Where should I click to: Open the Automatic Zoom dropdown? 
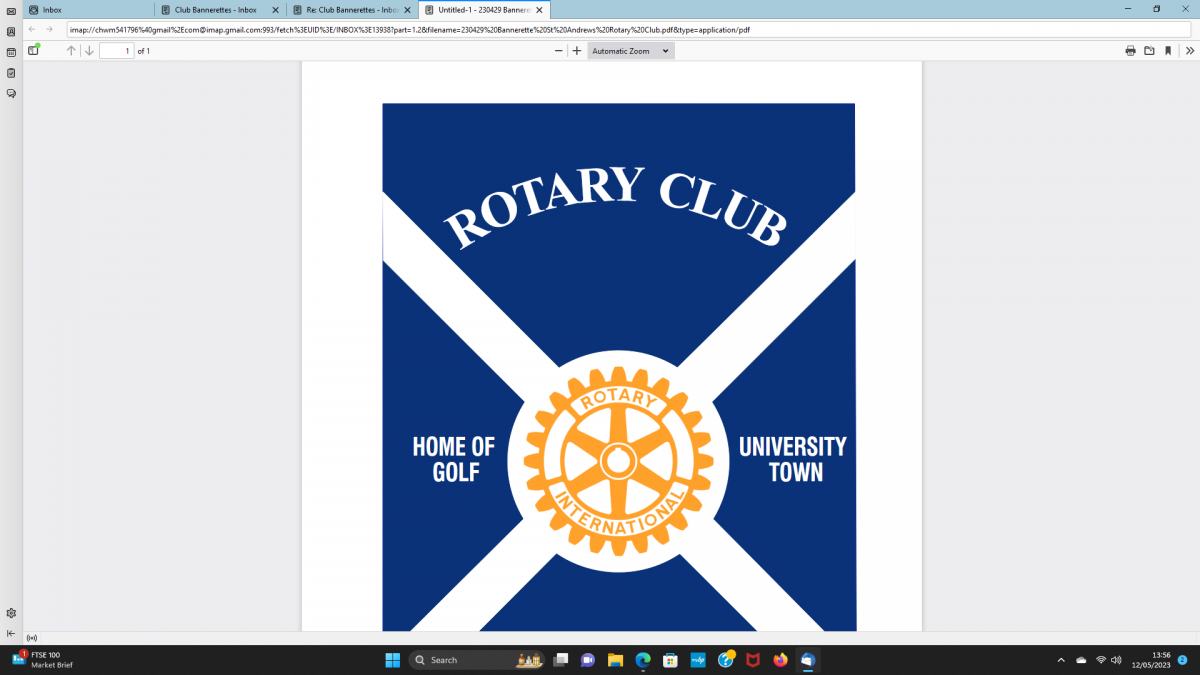[630, 50]
